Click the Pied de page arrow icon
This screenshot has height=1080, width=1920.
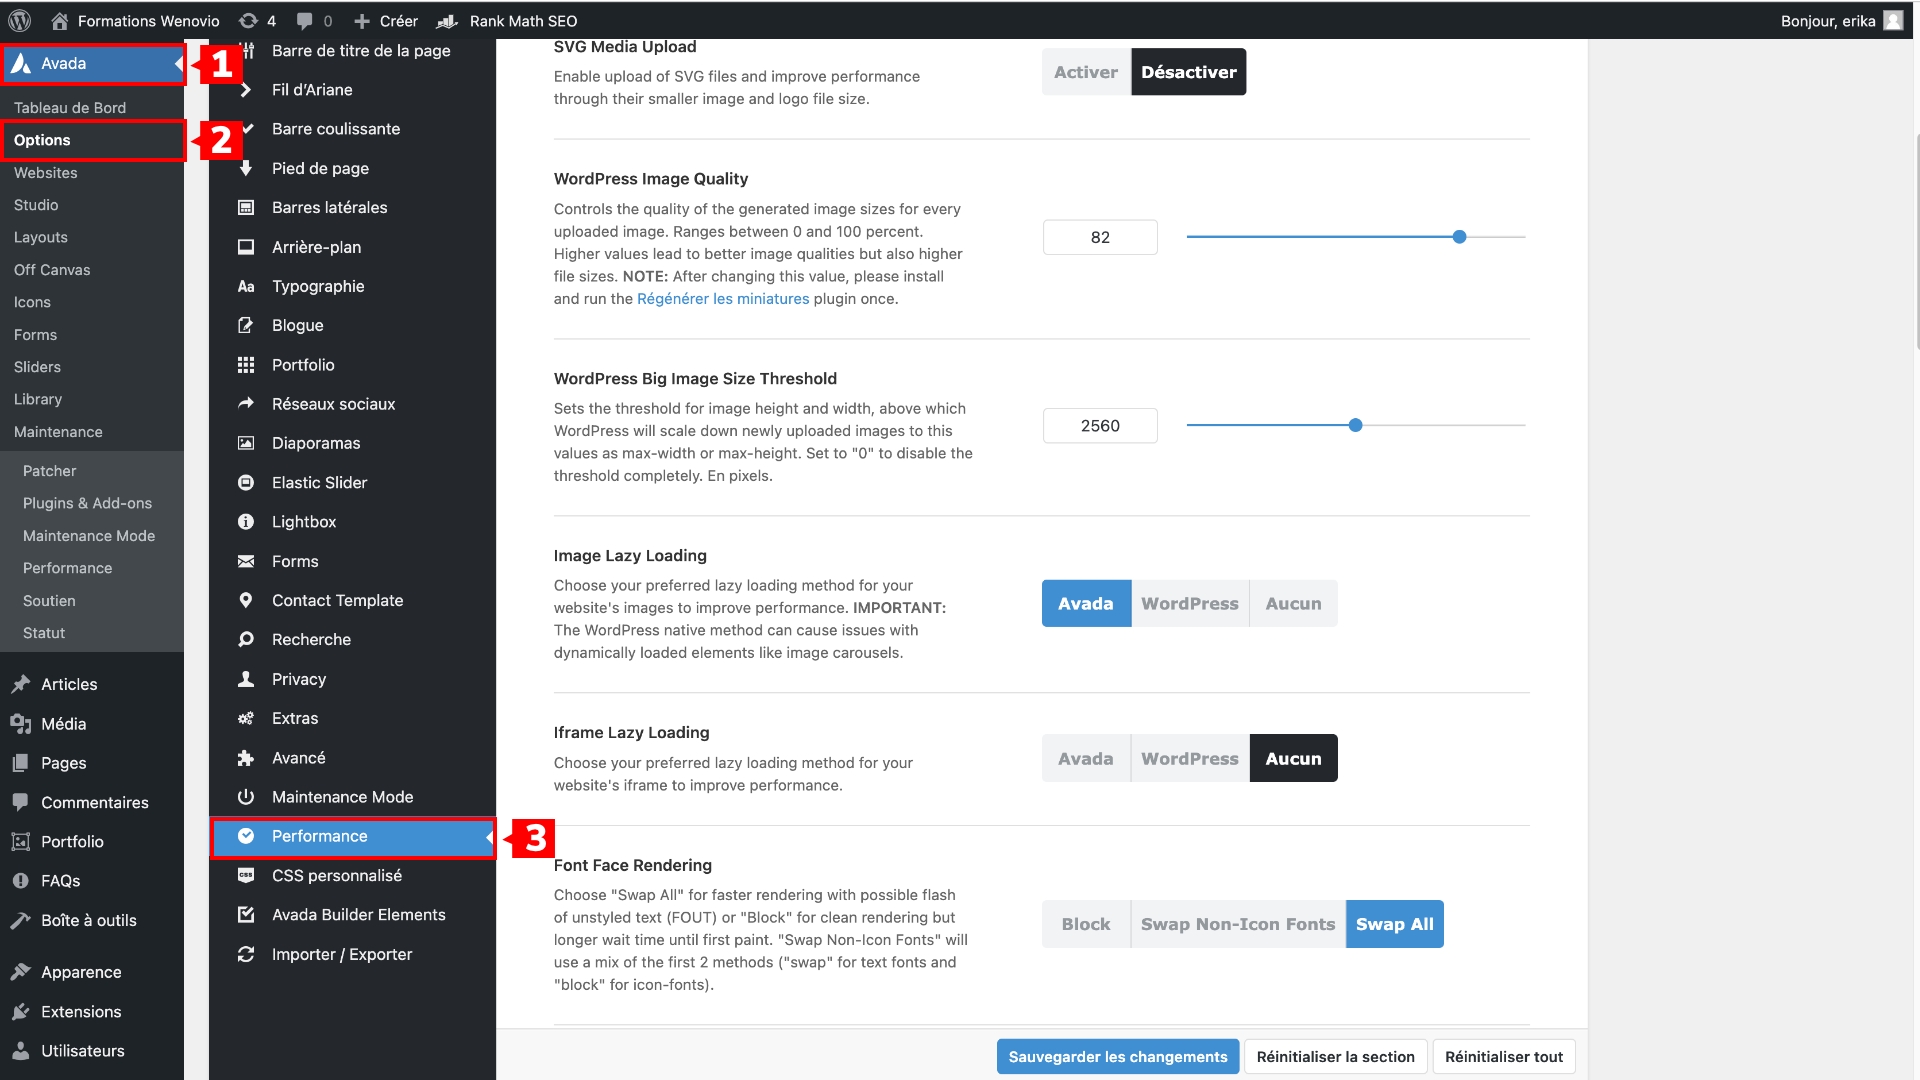coord(246,168)
